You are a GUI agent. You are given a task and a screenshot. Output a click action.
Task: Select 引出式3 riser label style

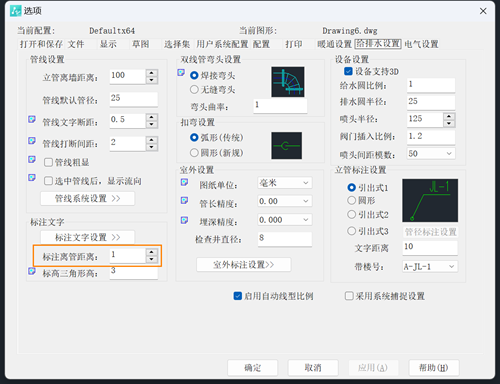(352, 231)
